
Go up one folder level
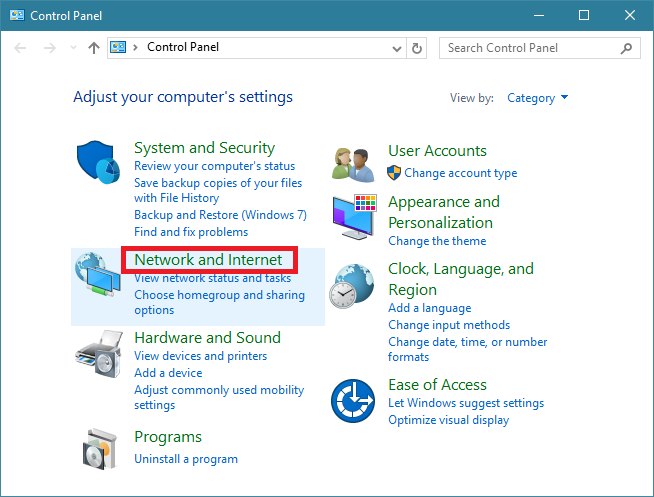point(94,48)
